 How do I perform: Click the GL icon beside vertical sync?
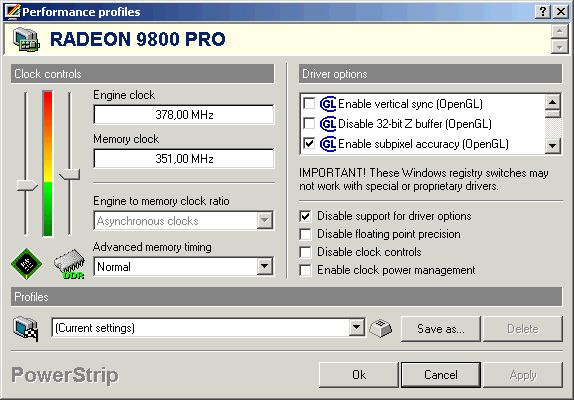tap(328, 104)
